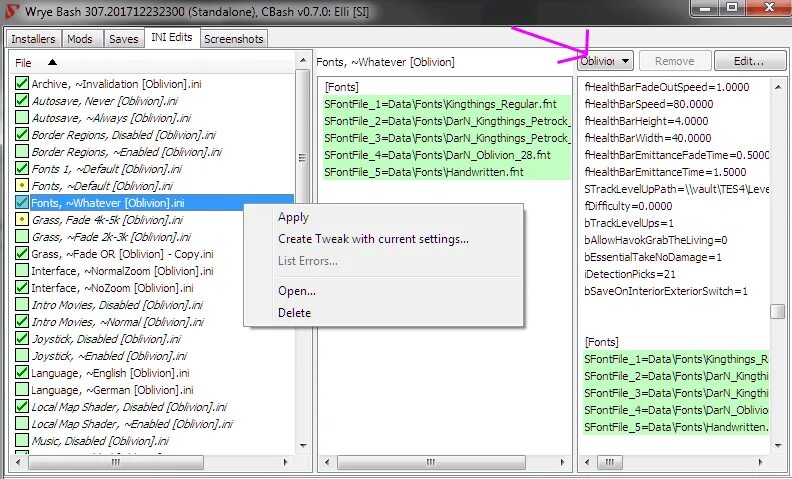
Task: Check the Language, ~German box
Action: tap(22, 390)
